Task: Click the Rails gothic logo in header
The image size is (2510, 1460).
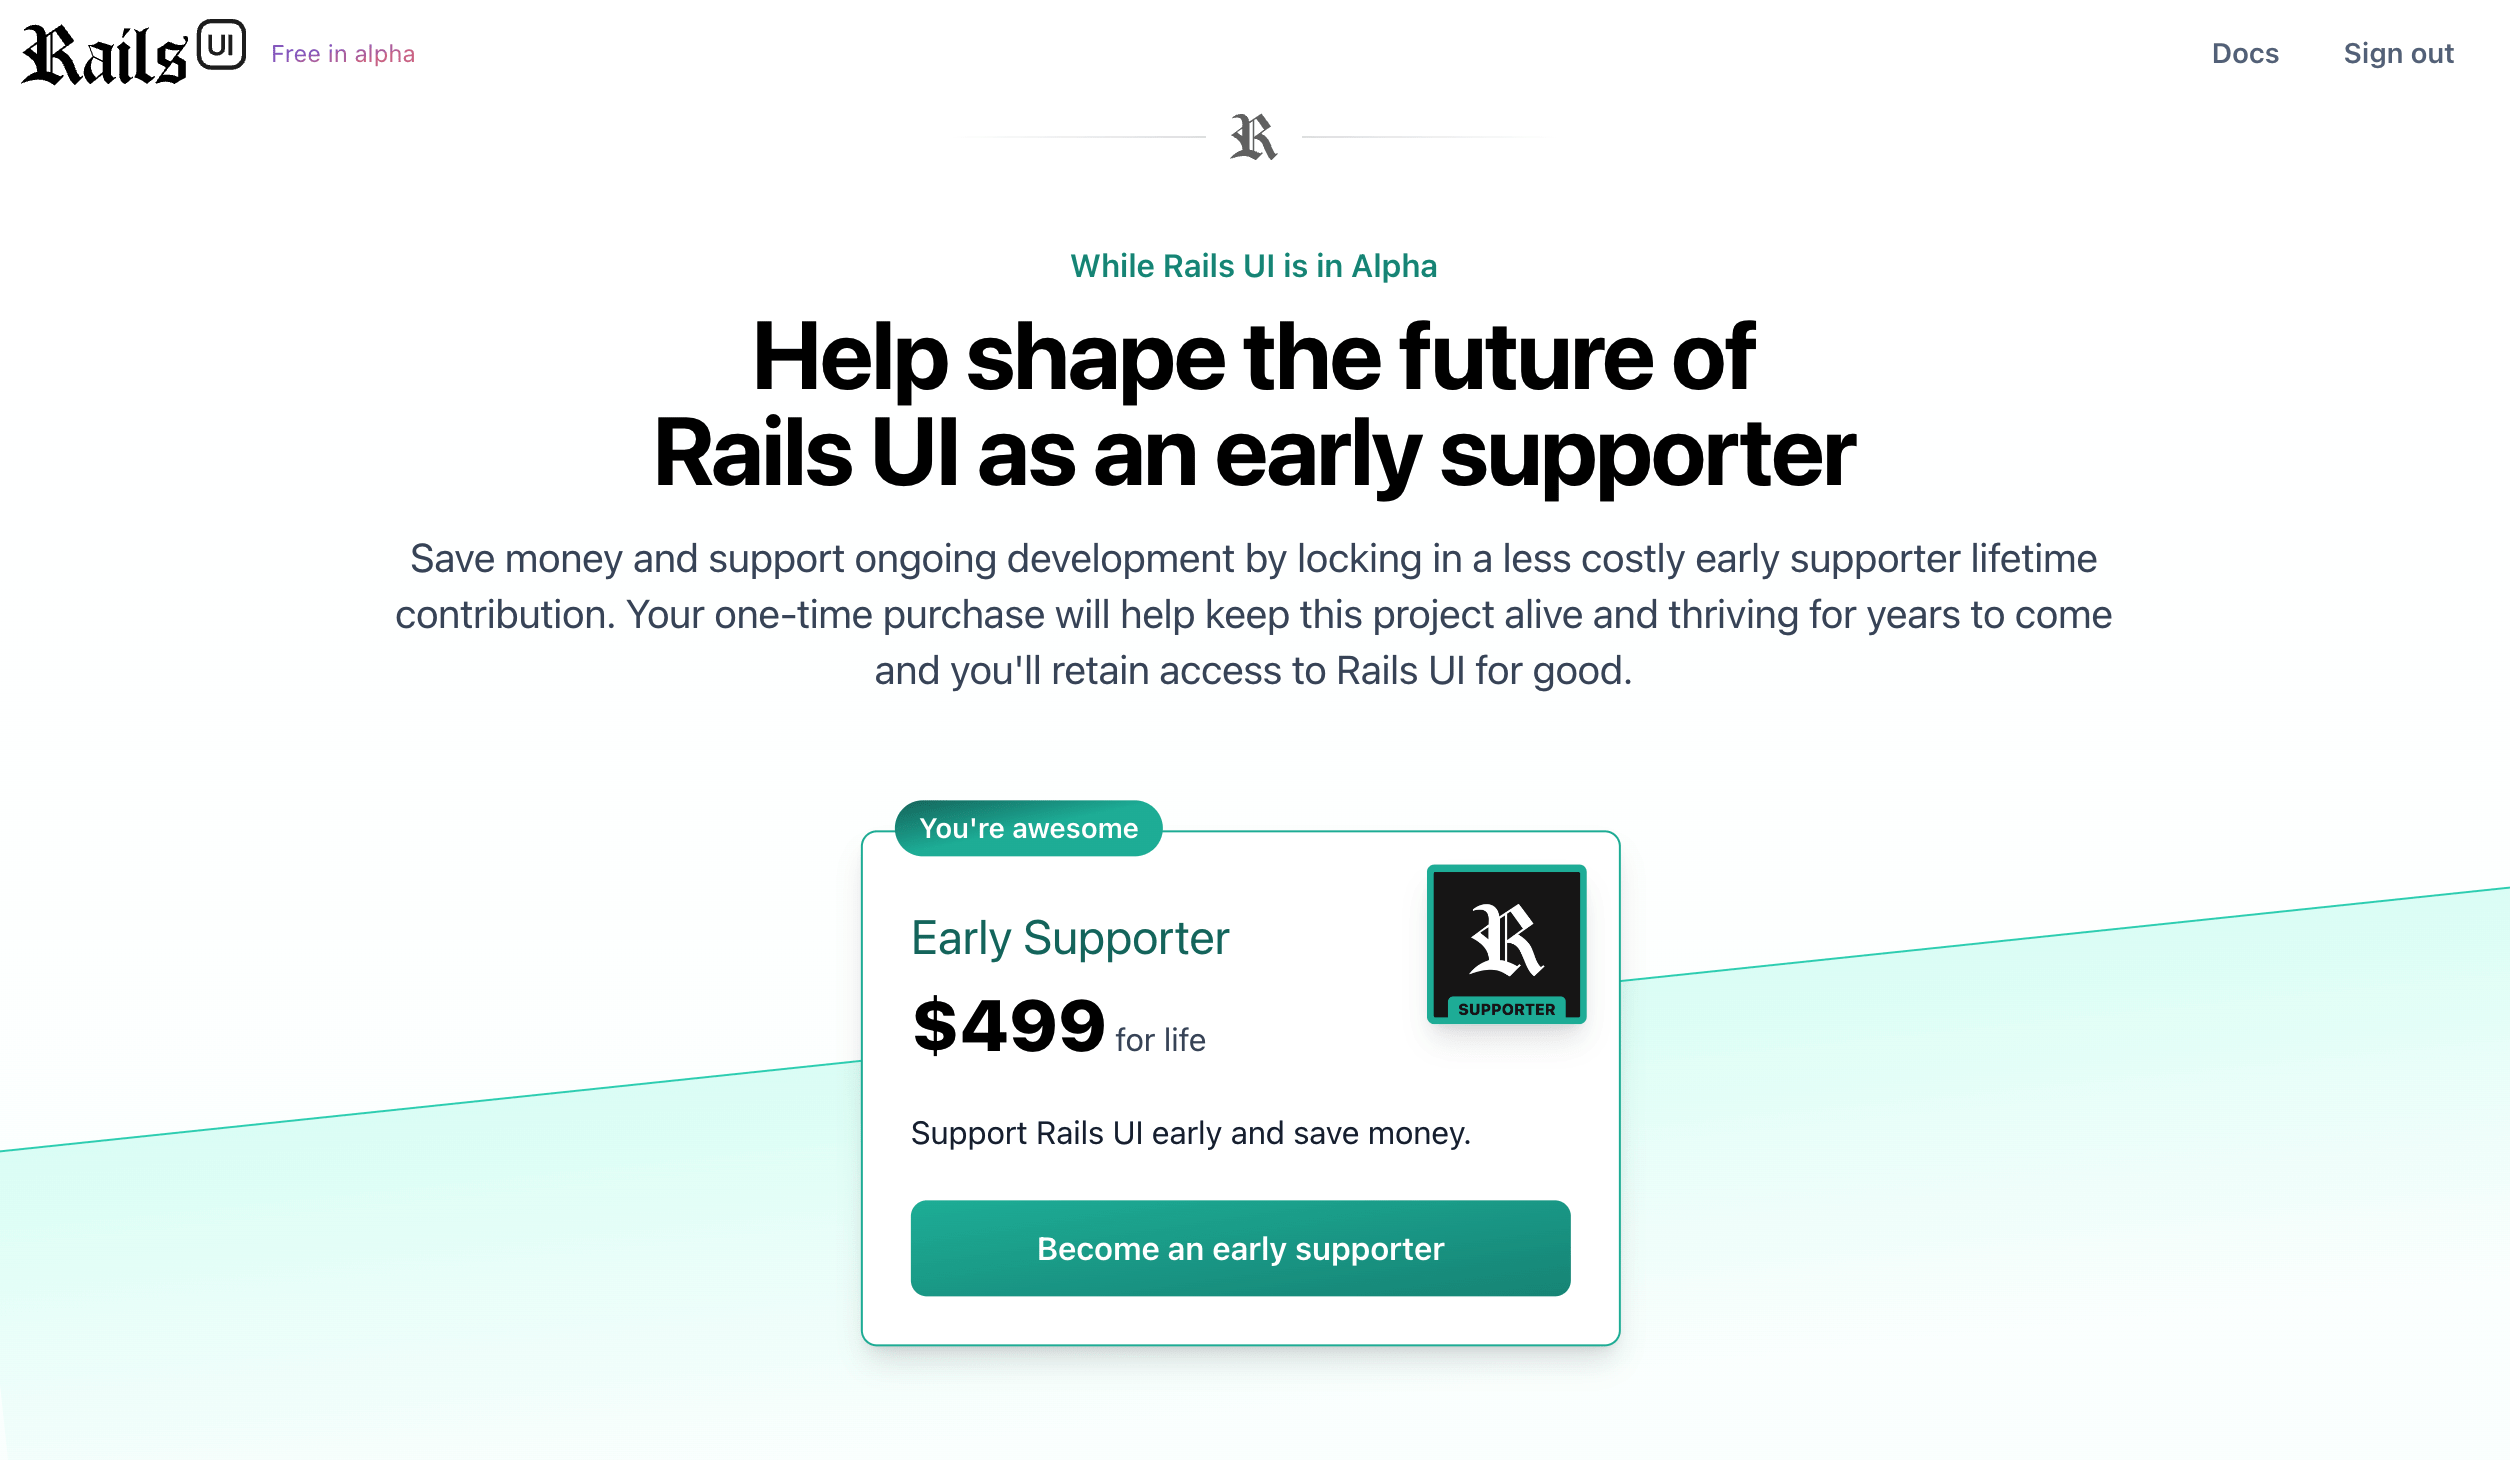Action: tap(104, 54)
